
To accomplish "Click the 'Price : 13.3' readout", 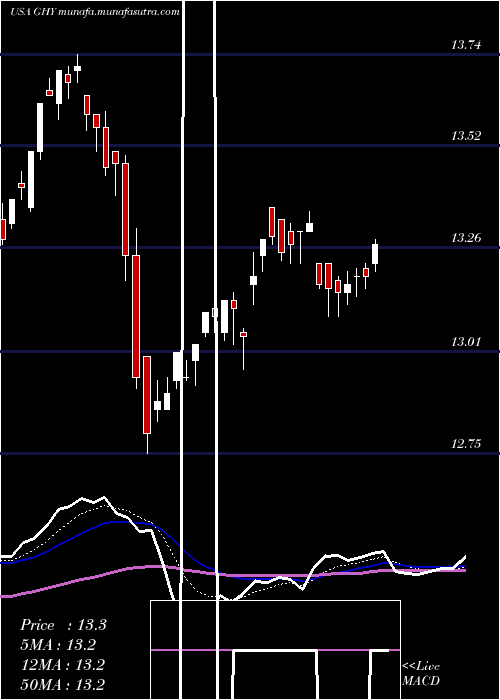I will pos(63,625).
